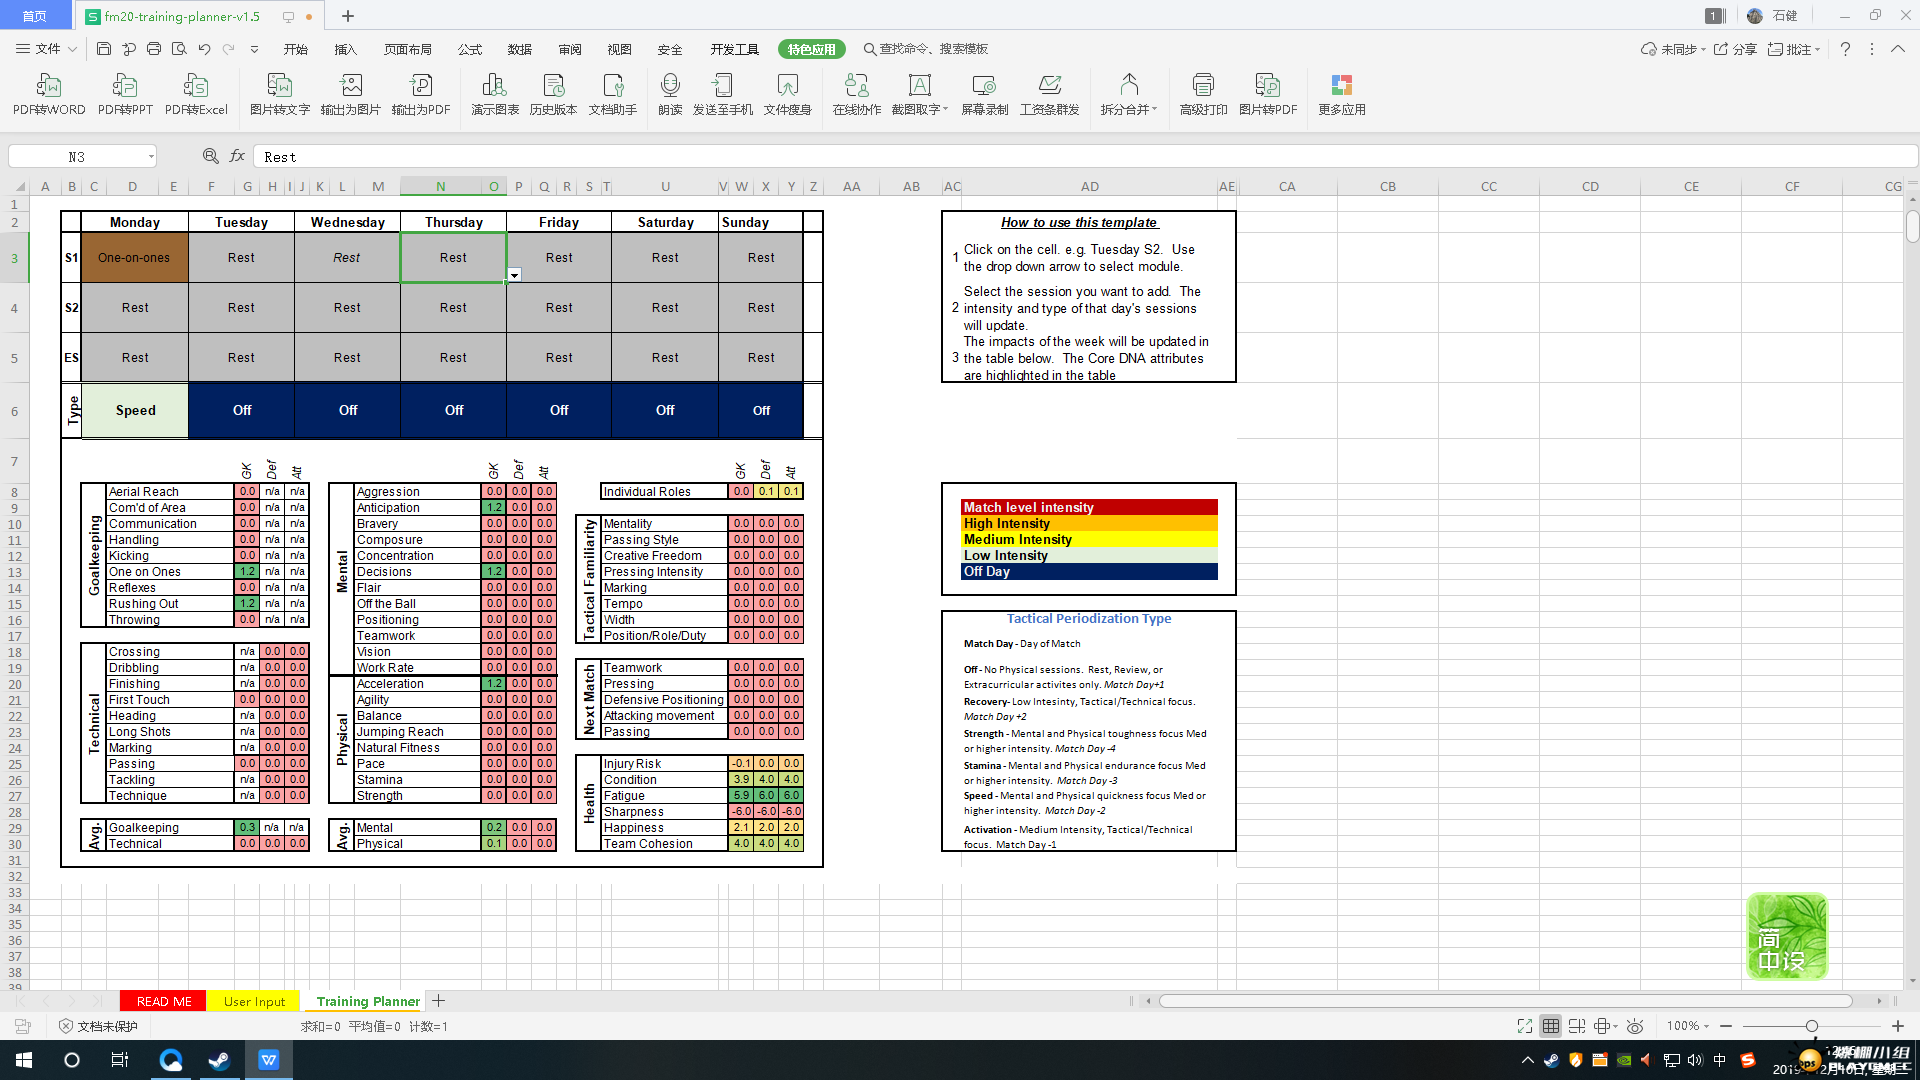Open 更多应用 for more apps

(1342, 95)
